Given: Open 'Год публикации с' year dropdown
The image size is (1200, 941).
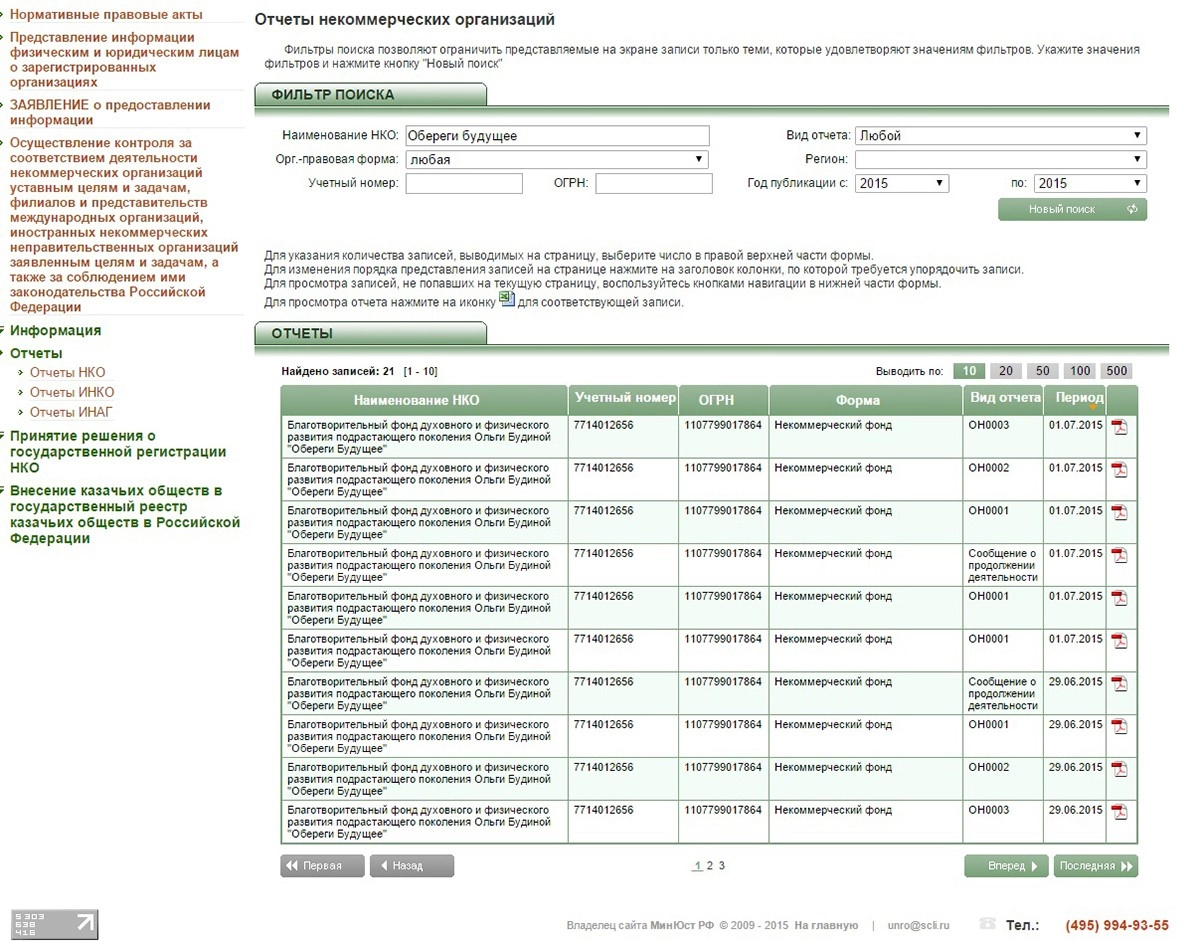Looking at the screenshot, I should coord(902,184).
